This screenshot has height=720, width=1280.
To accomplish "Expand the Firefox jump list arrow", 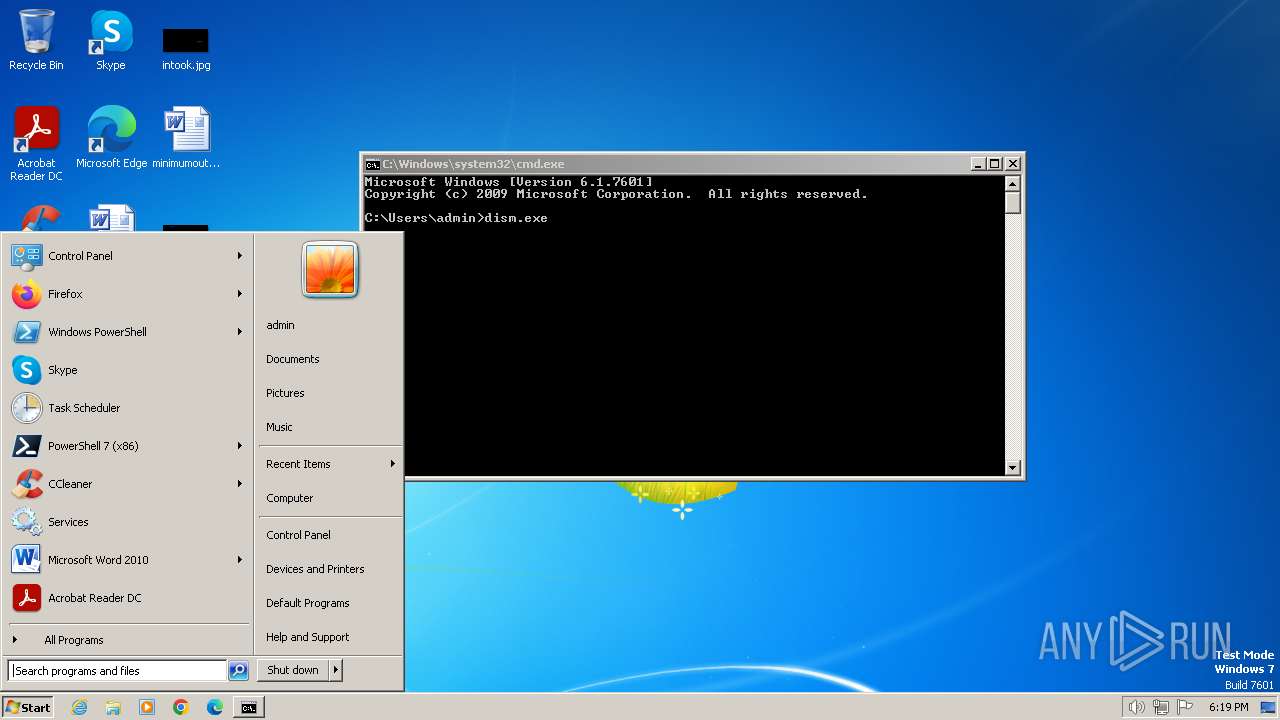I will click(240, 294).
